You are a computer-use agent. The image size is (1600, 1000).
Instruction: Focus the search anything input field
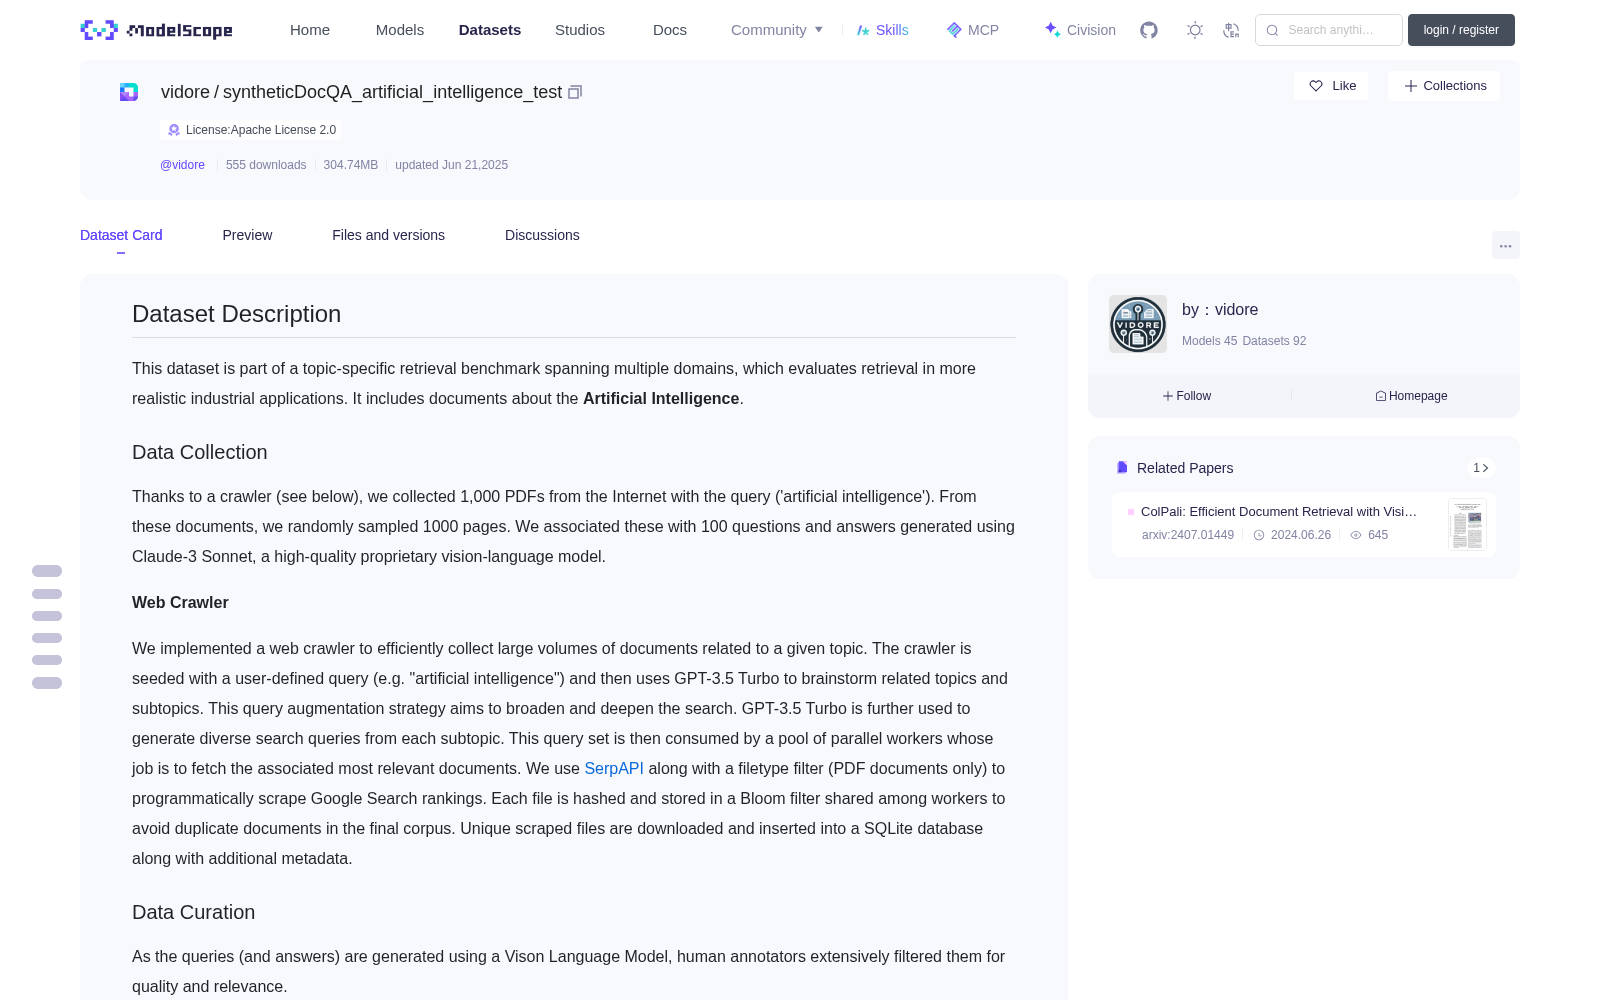(1329, 30)
